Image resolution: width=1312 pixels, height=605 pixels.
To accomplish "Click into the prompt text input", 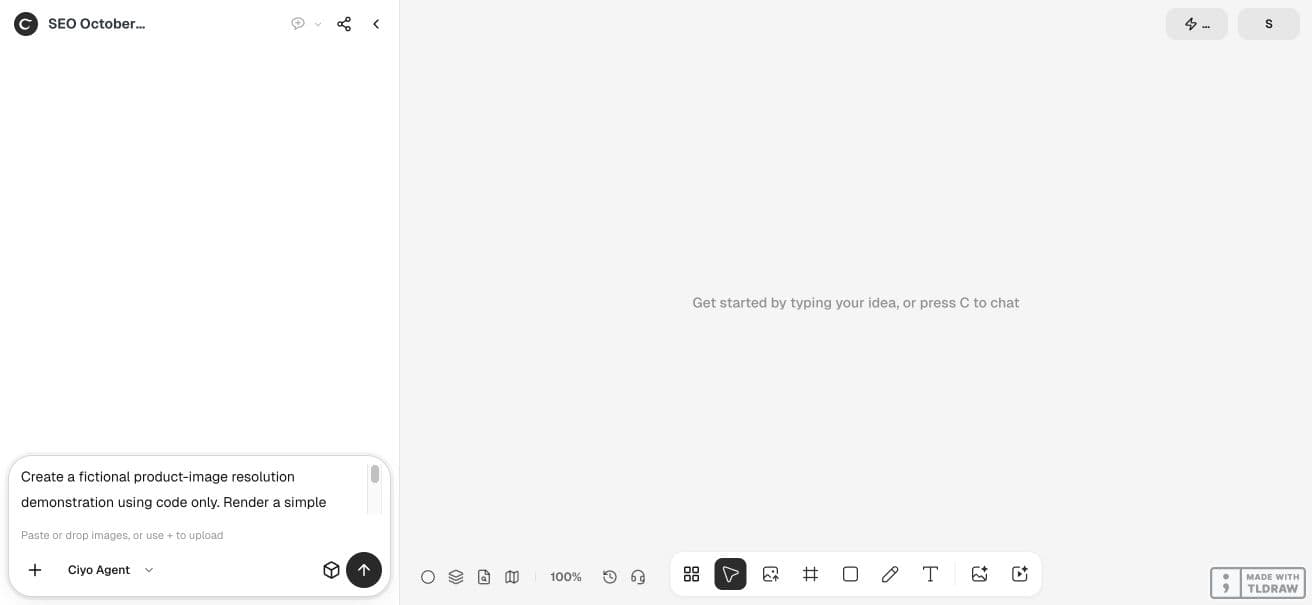I will [x=190, y=489].
